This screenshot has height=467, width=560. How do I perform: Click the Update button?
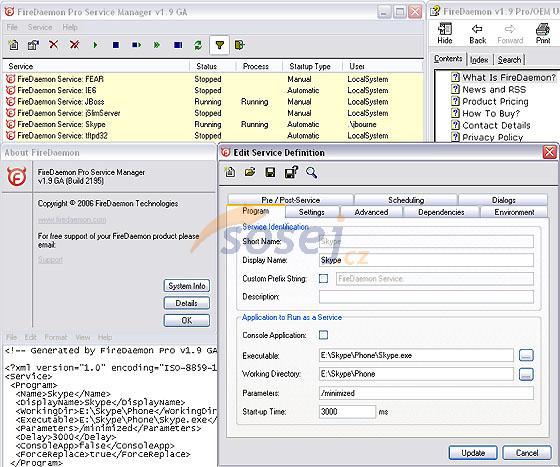[x=473, y=453]
